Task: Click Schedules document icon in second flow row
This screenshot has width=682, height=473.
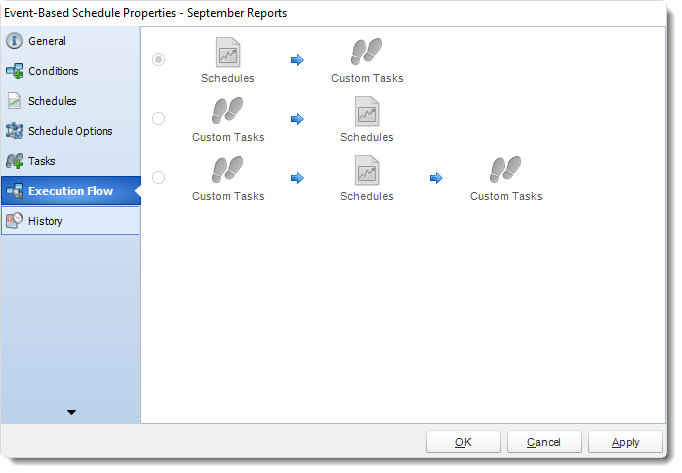Action: pyautogui.click(x=367, y=112)
